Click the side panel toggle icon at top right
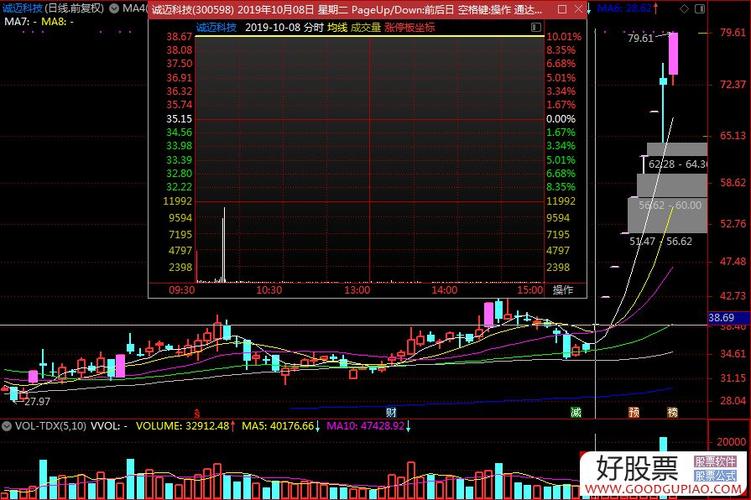This screenshot has width=751, height=500. (x=700, y=9)
